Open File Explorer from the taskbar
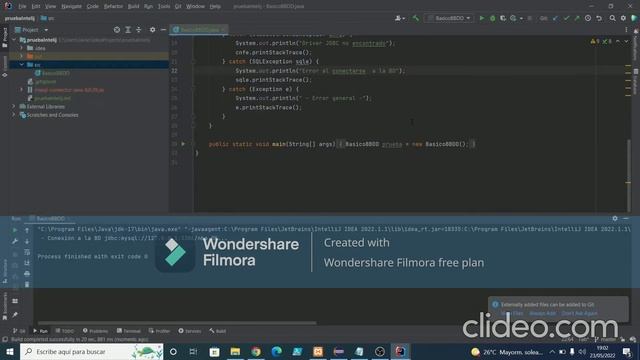 [x=235, y=351]
